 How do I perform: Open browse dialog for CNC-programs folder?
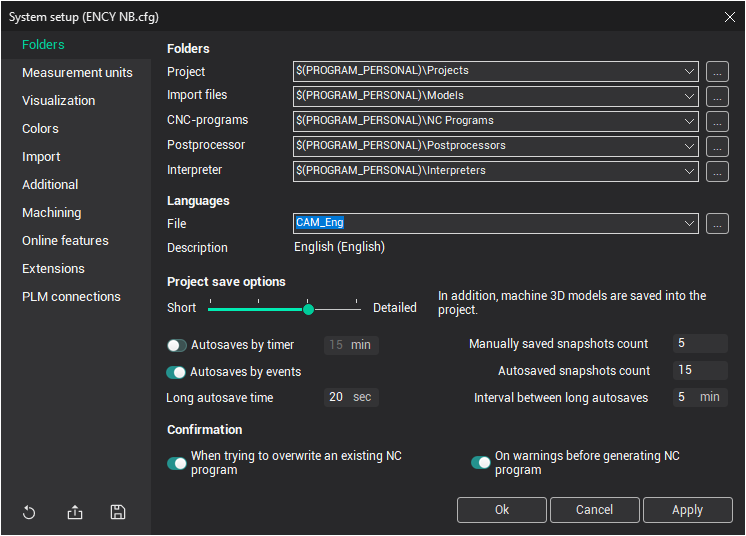coord(717,121)
